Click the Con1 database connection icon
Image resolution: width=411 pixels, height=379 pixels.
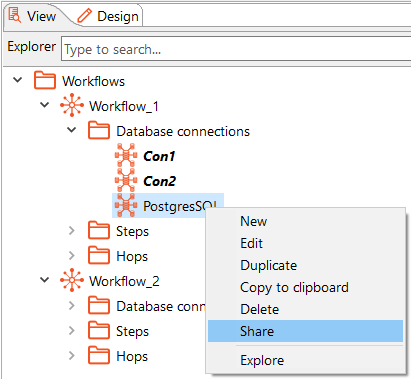point(126,155)
